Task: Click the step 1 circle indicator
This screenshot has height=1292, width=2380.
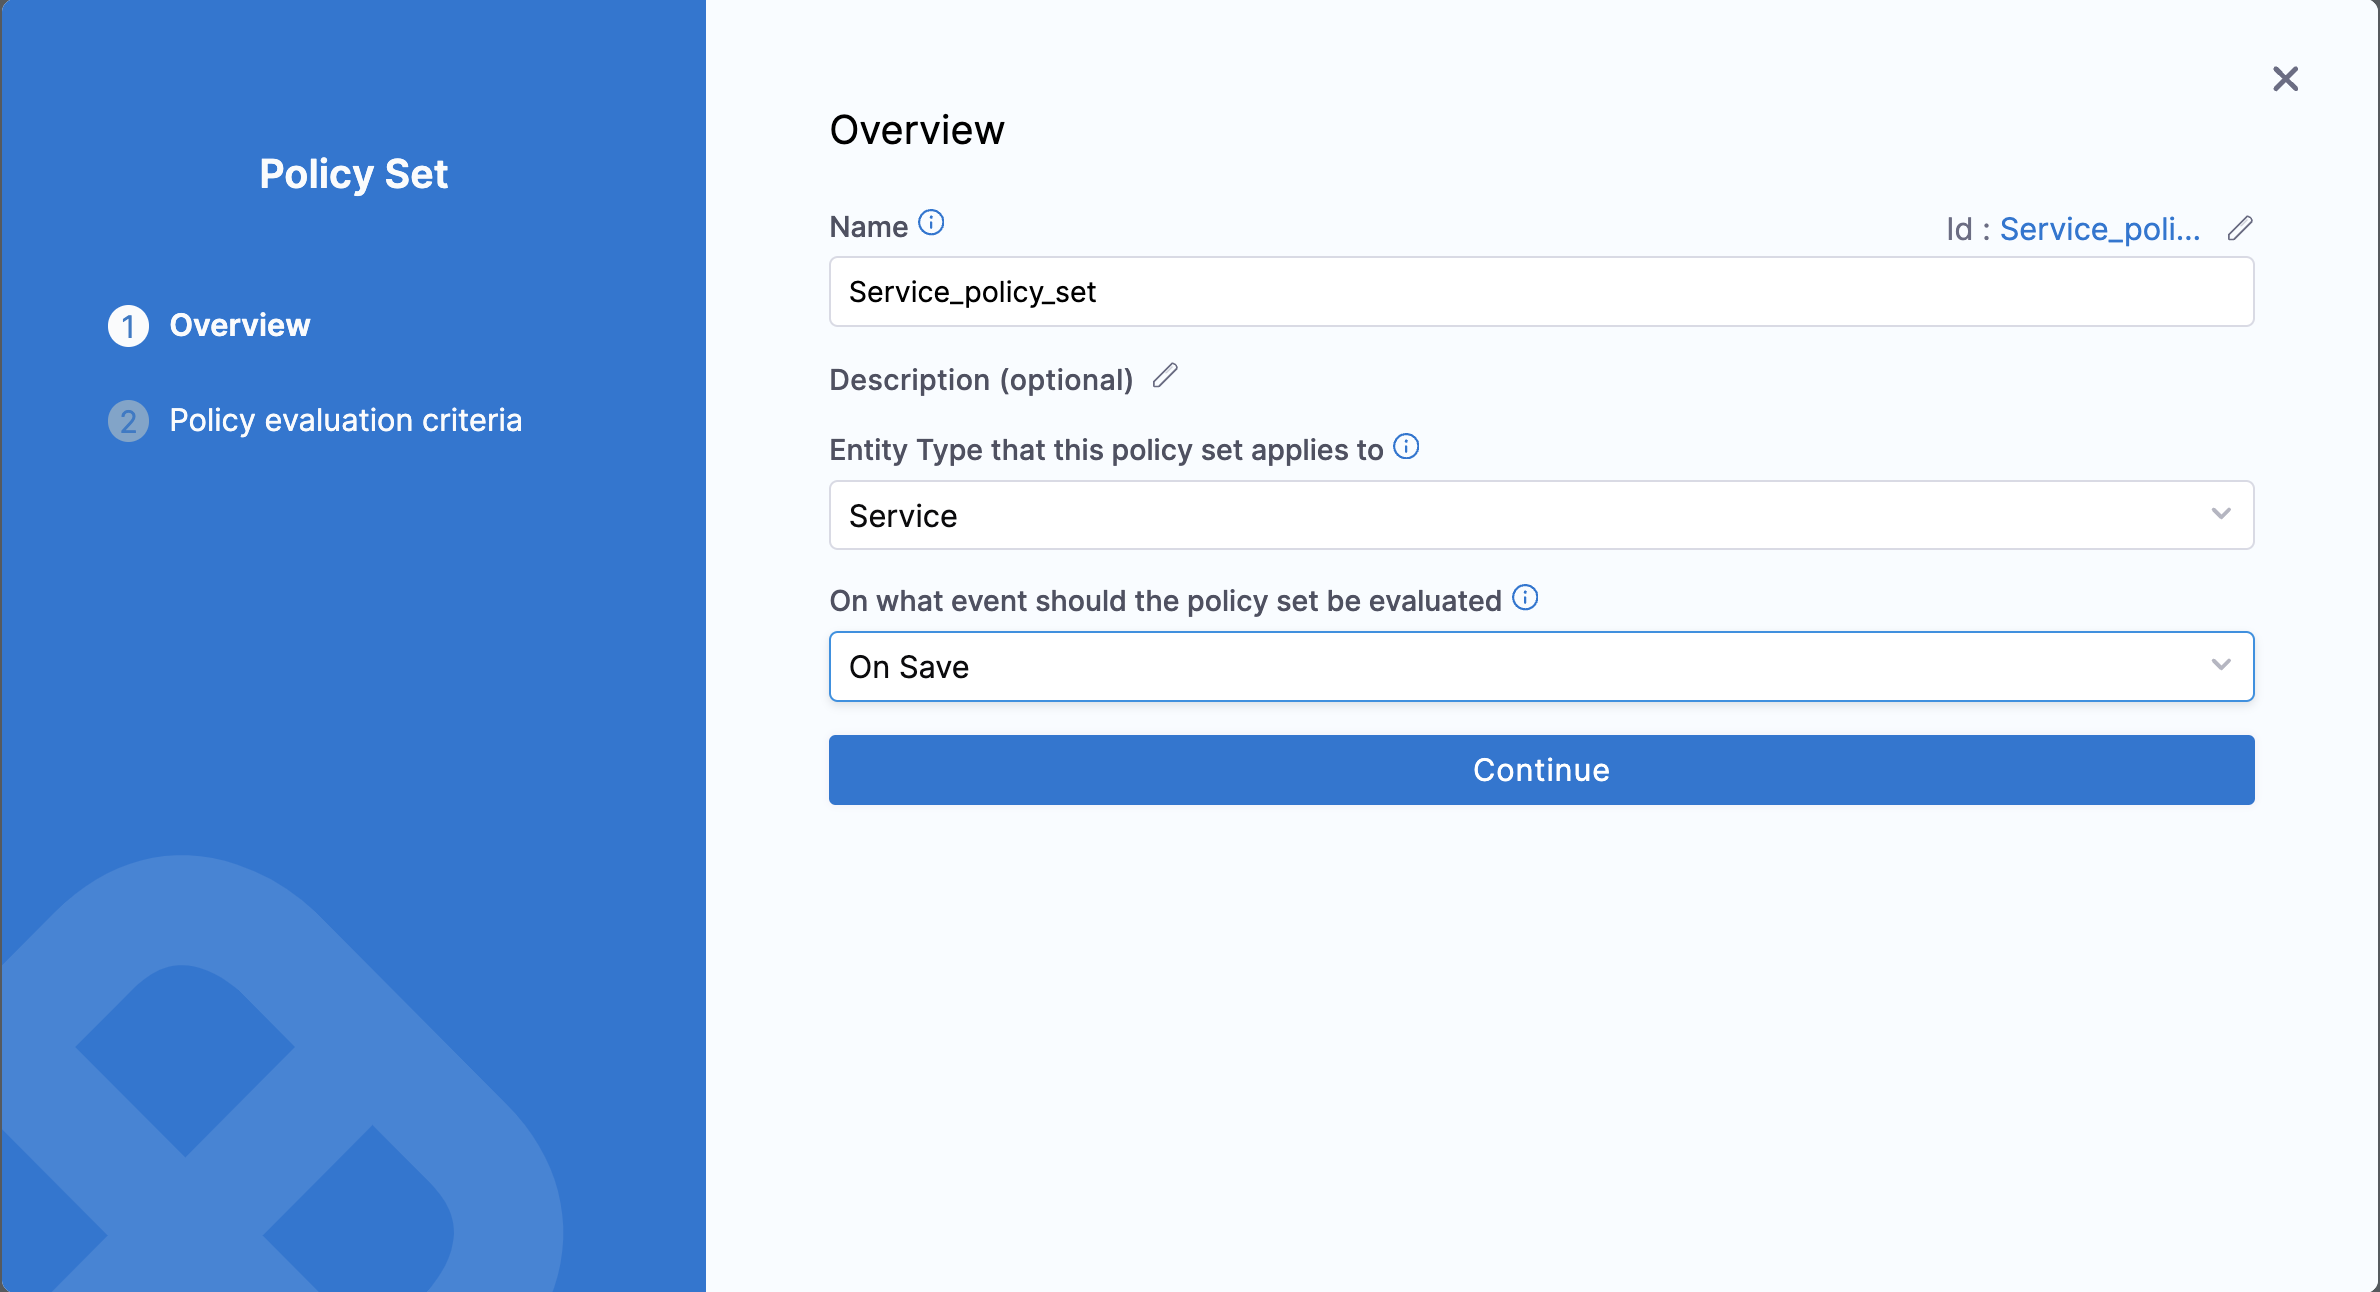Action: tap(127, 325)
